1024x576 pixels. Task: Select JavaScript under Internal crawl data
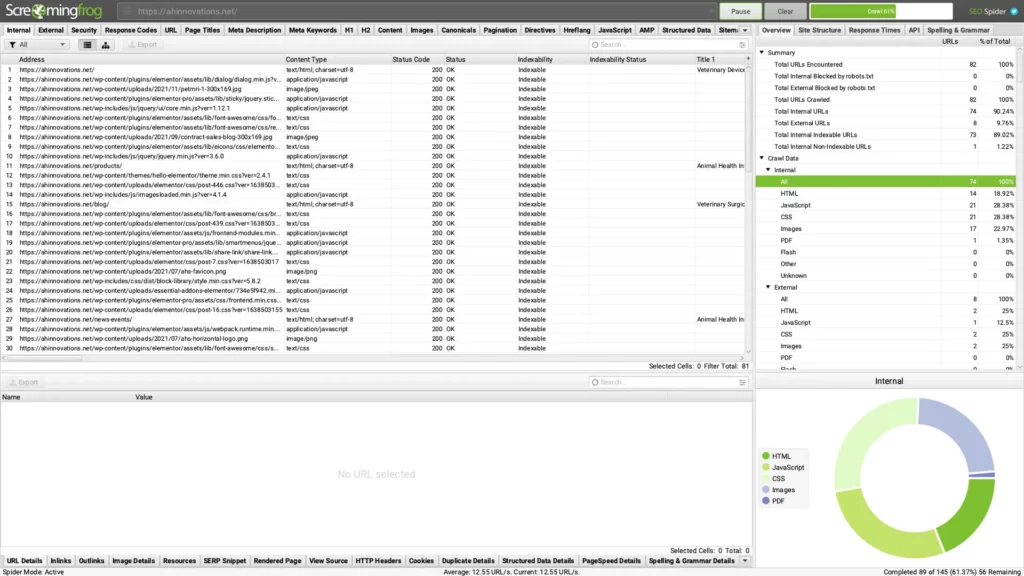795,205
